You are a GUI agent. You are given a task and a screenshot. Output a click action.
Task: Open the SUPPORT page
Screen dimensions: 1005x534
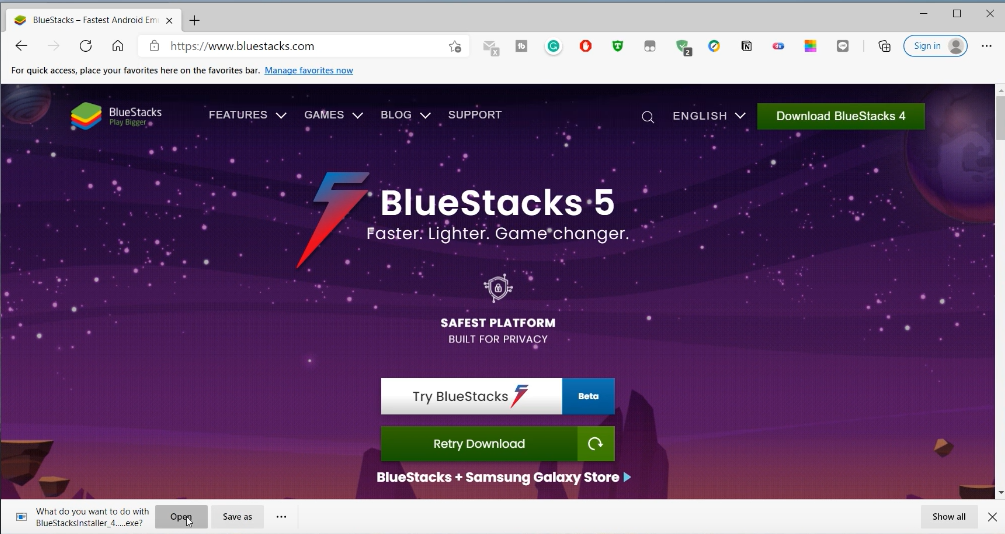tap(475, 115)
